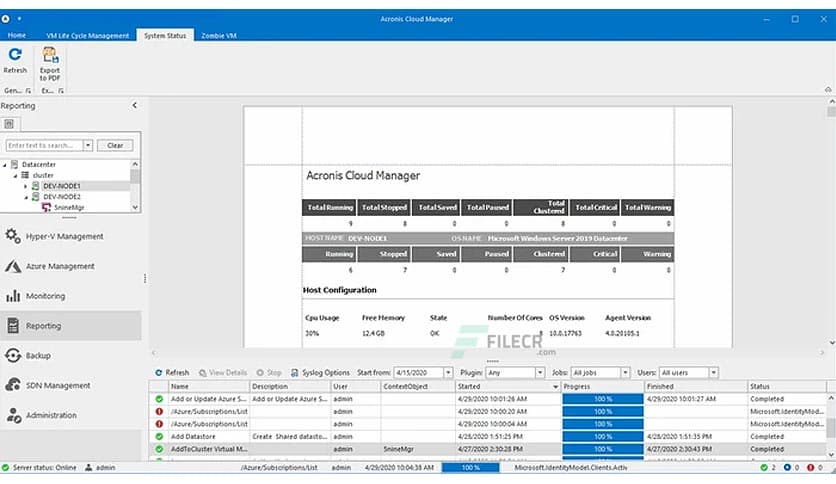Click the Acronis application logo icon
This screenshot has height=484, width=836.
(5, 19)
